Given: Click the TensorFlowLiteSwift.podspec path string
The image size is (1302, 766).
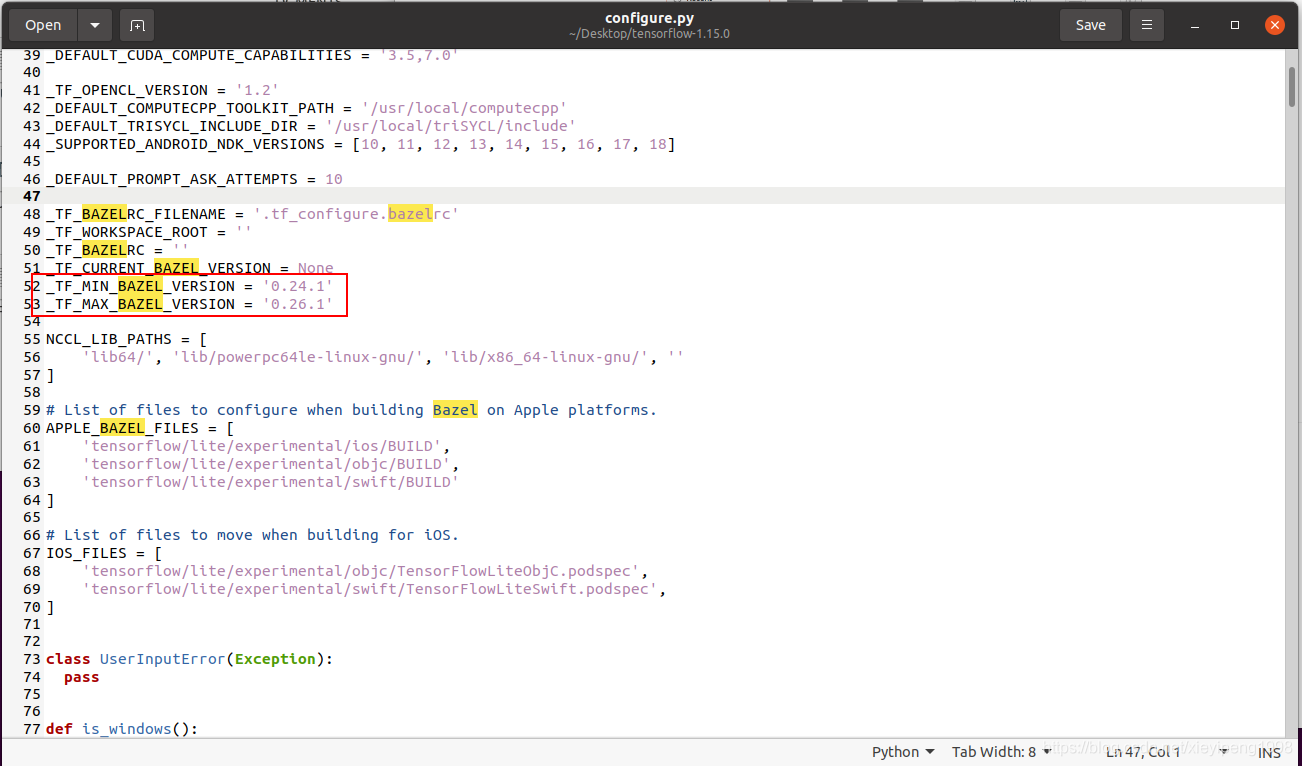Looking at the screenshot, I should coord(370,589).
